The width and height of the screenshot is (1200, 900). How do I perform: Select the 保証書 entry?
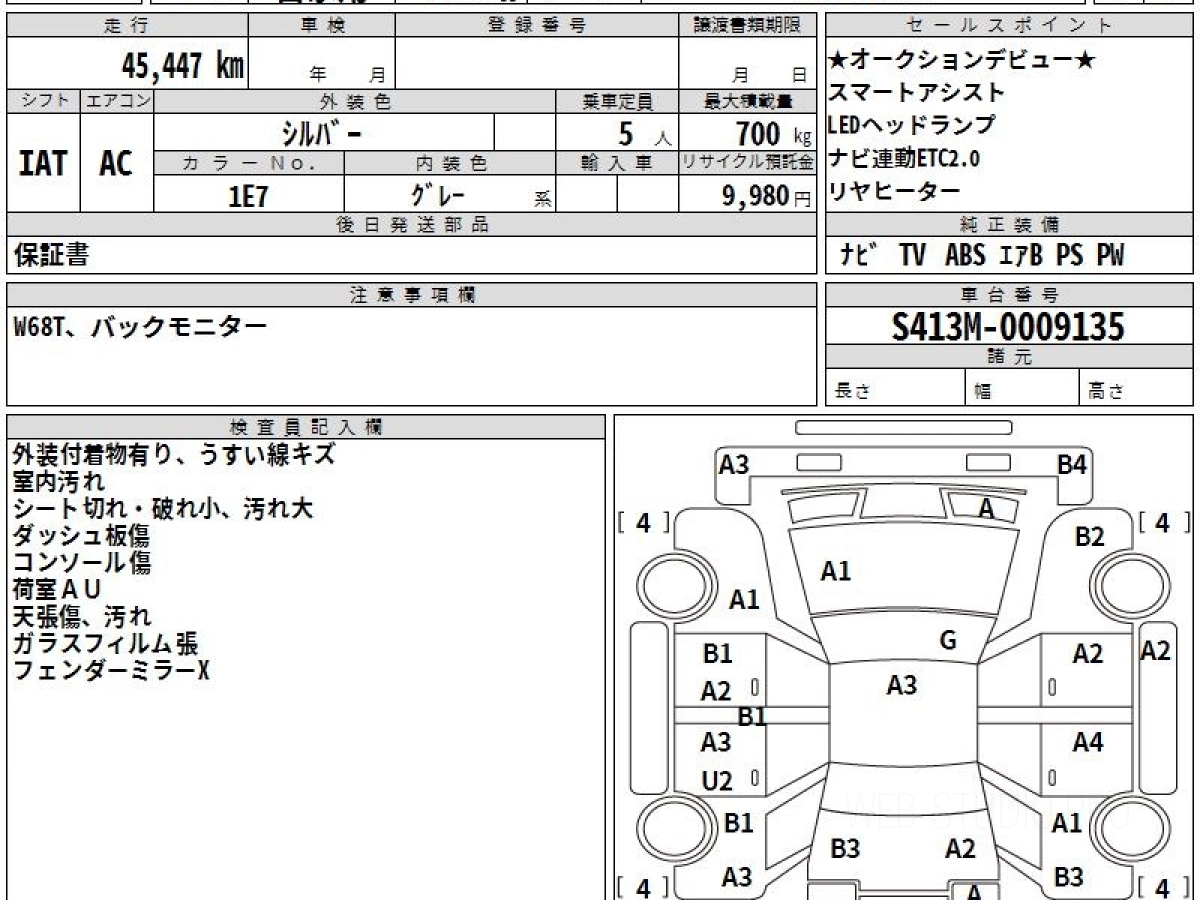(51, 255)
